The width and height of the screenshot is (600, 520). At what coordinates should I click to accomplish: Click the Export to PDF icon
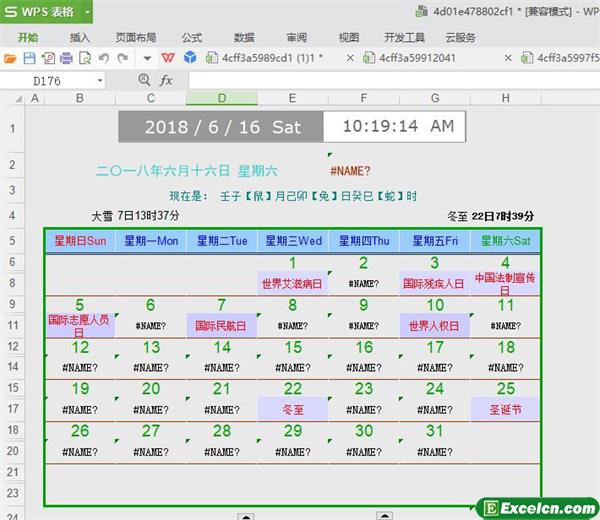48,58
